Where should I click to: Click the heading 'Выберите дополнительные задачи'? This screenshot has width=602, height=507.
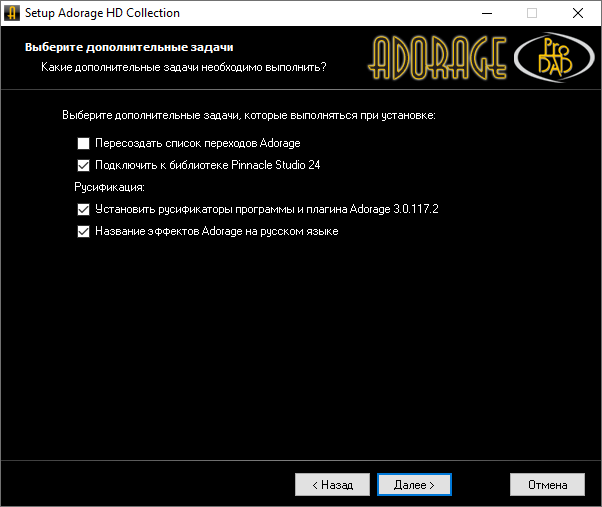(x=129, y=47)
